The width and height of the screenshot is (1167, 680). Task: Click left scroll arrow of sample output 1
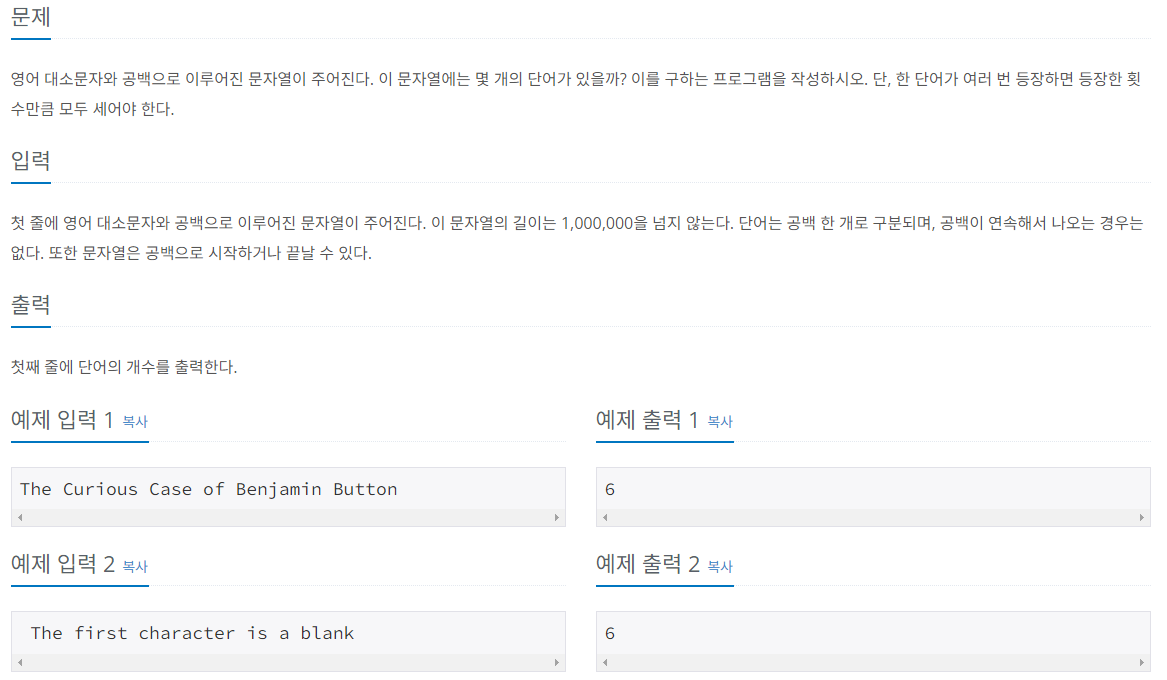pos(605,517)
